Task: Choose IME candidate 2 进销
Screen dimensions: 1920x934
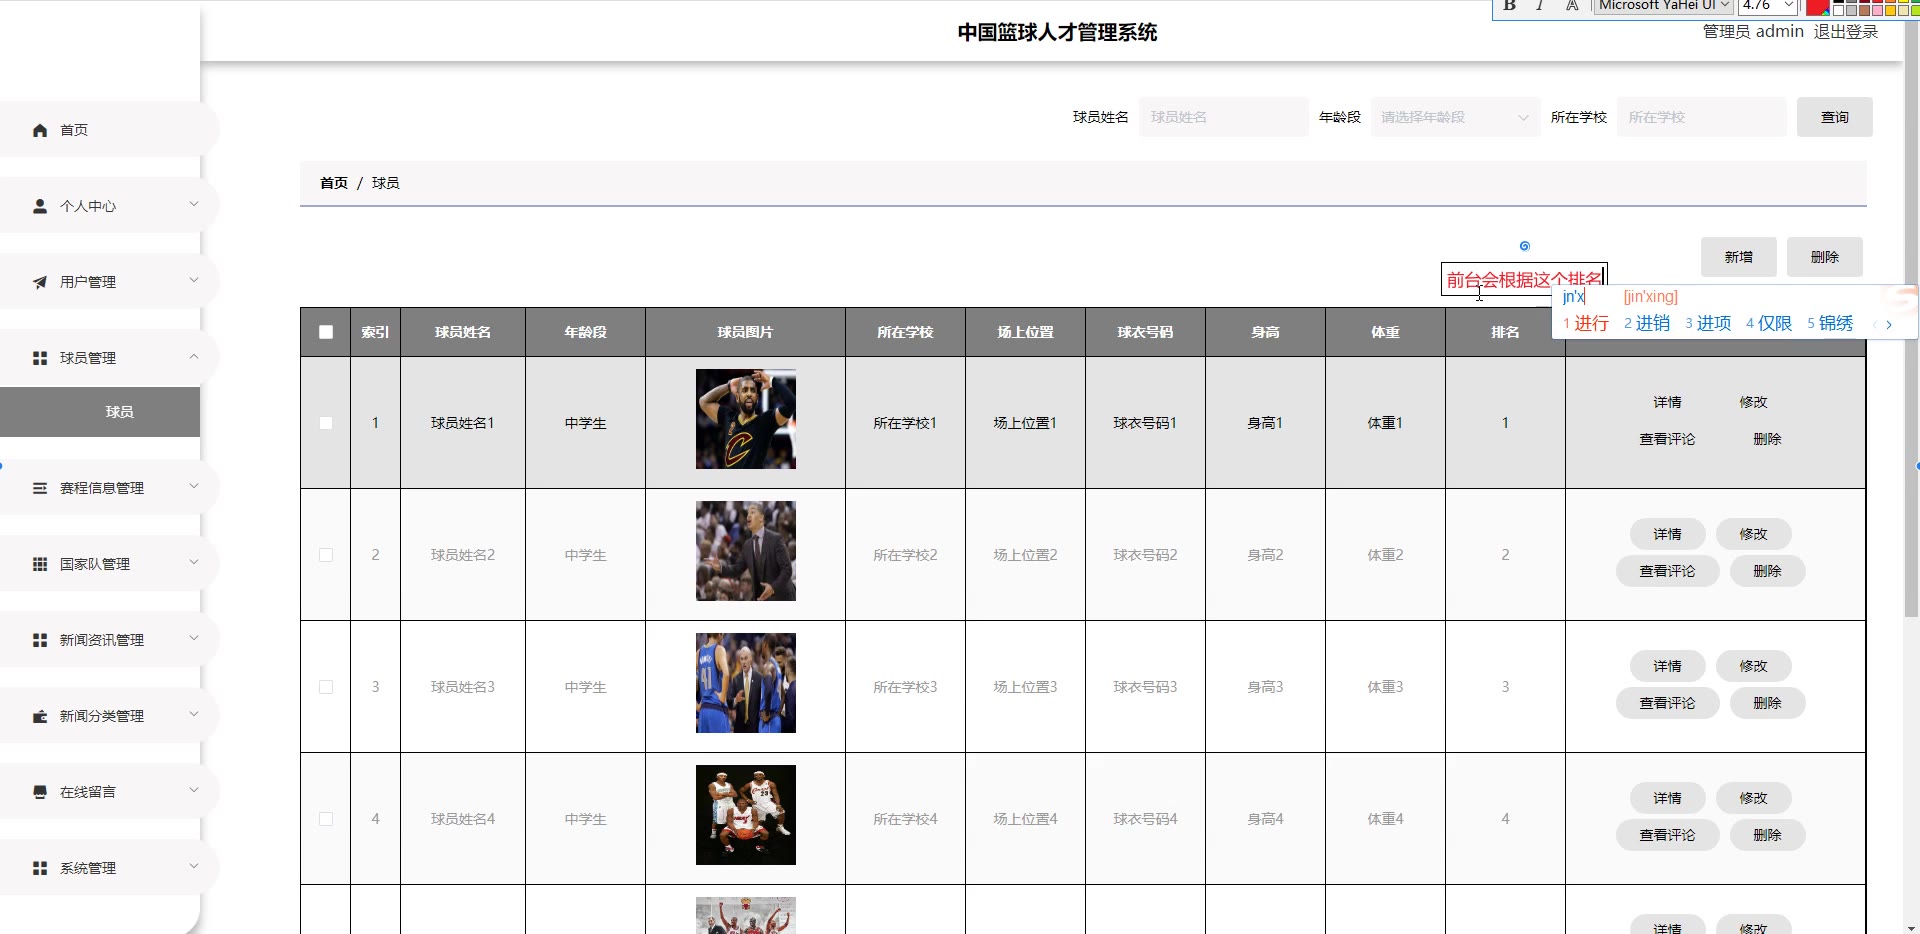Action: point(1647,323)
